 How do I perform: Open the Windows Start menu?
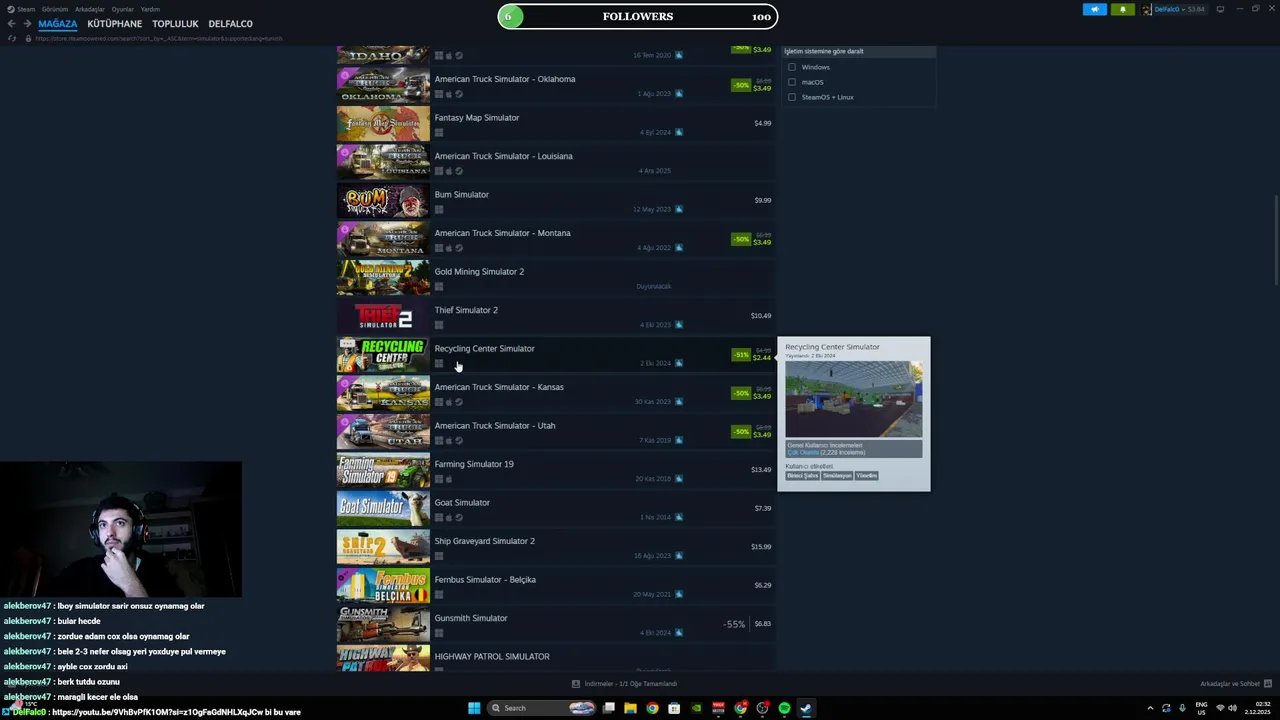(474, 708)
